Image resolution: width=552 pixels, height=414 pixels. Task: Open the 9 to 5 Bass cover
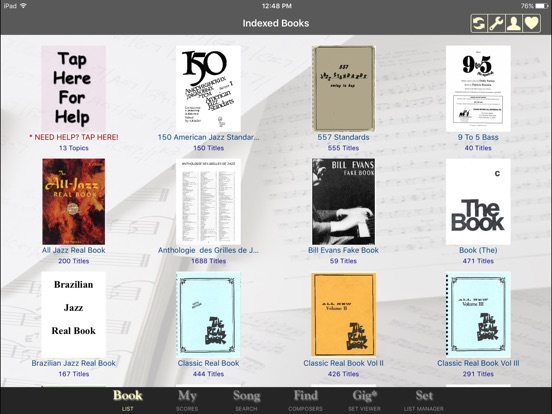(478, 88)
